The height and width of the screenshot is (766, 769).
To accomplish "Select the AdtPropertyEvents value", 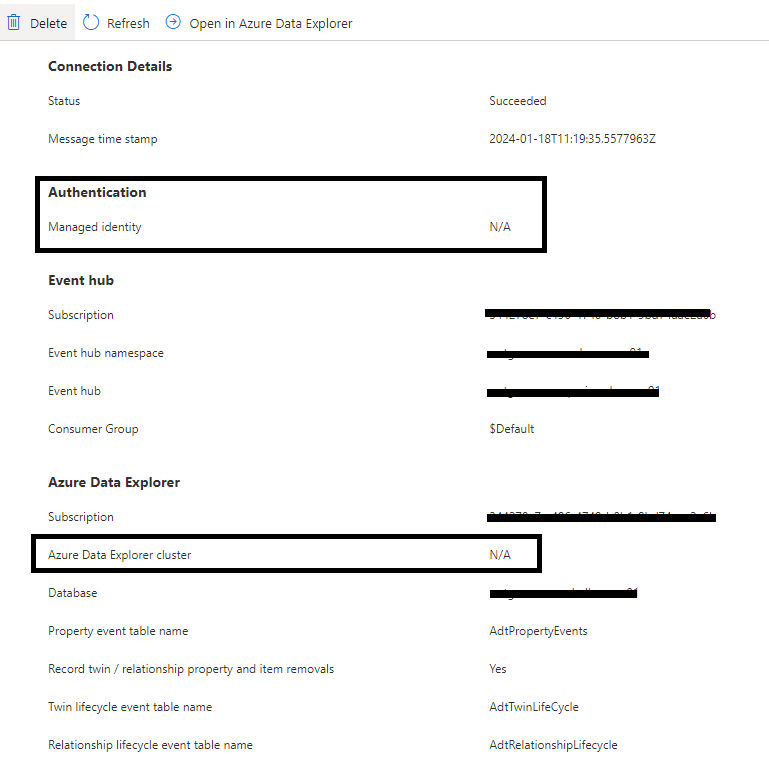I will point(538,631).
